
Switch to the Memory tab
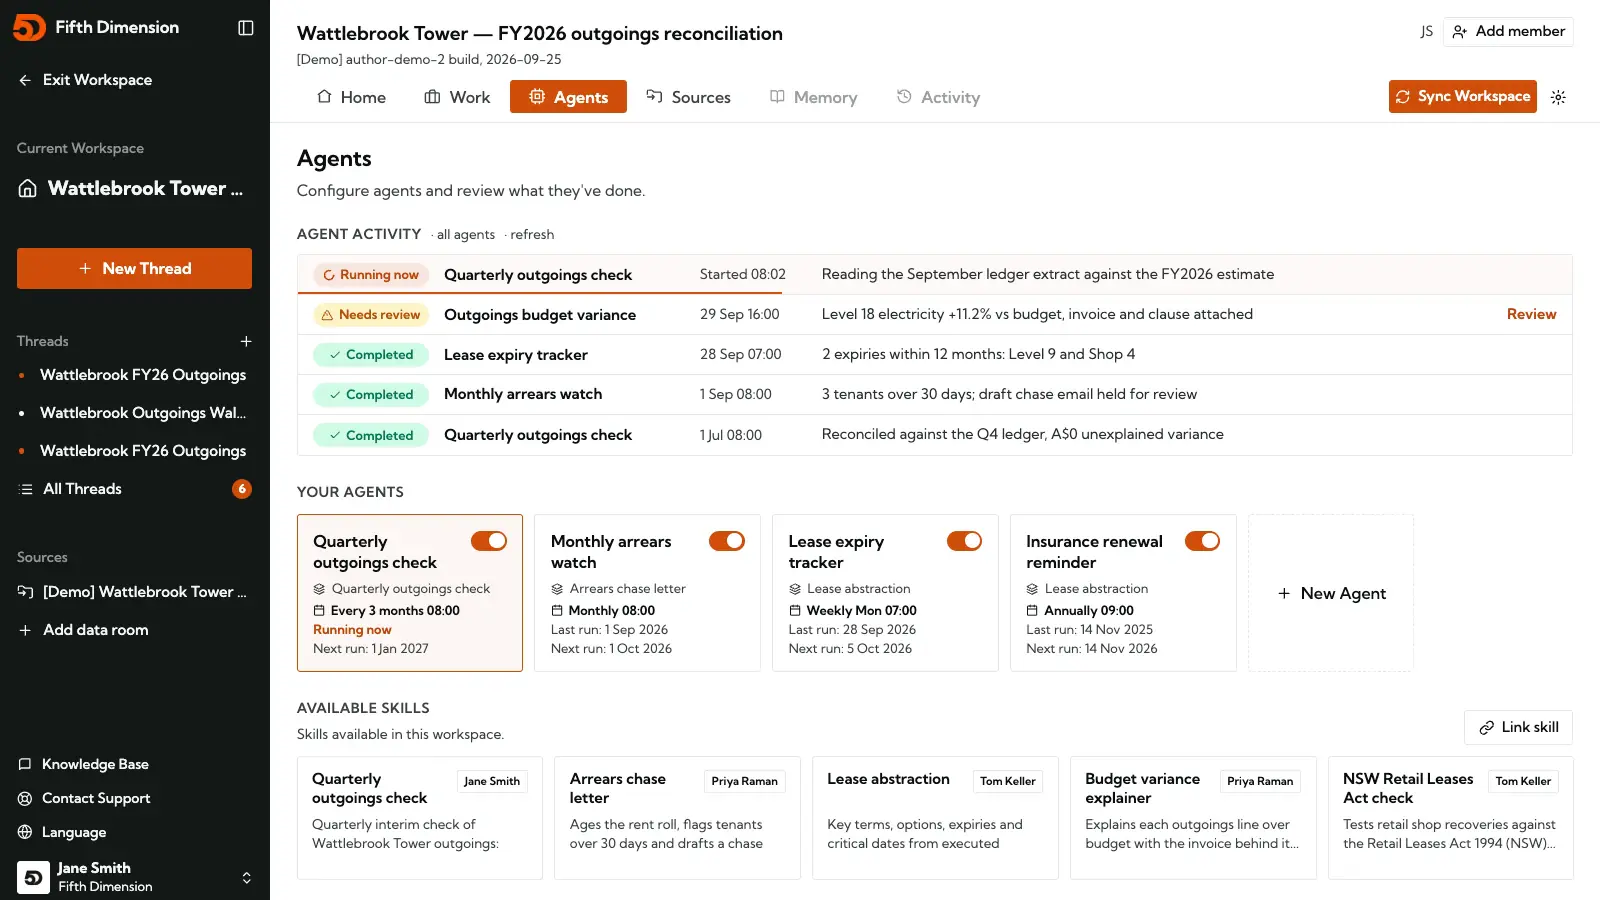(x=813, y=97)
